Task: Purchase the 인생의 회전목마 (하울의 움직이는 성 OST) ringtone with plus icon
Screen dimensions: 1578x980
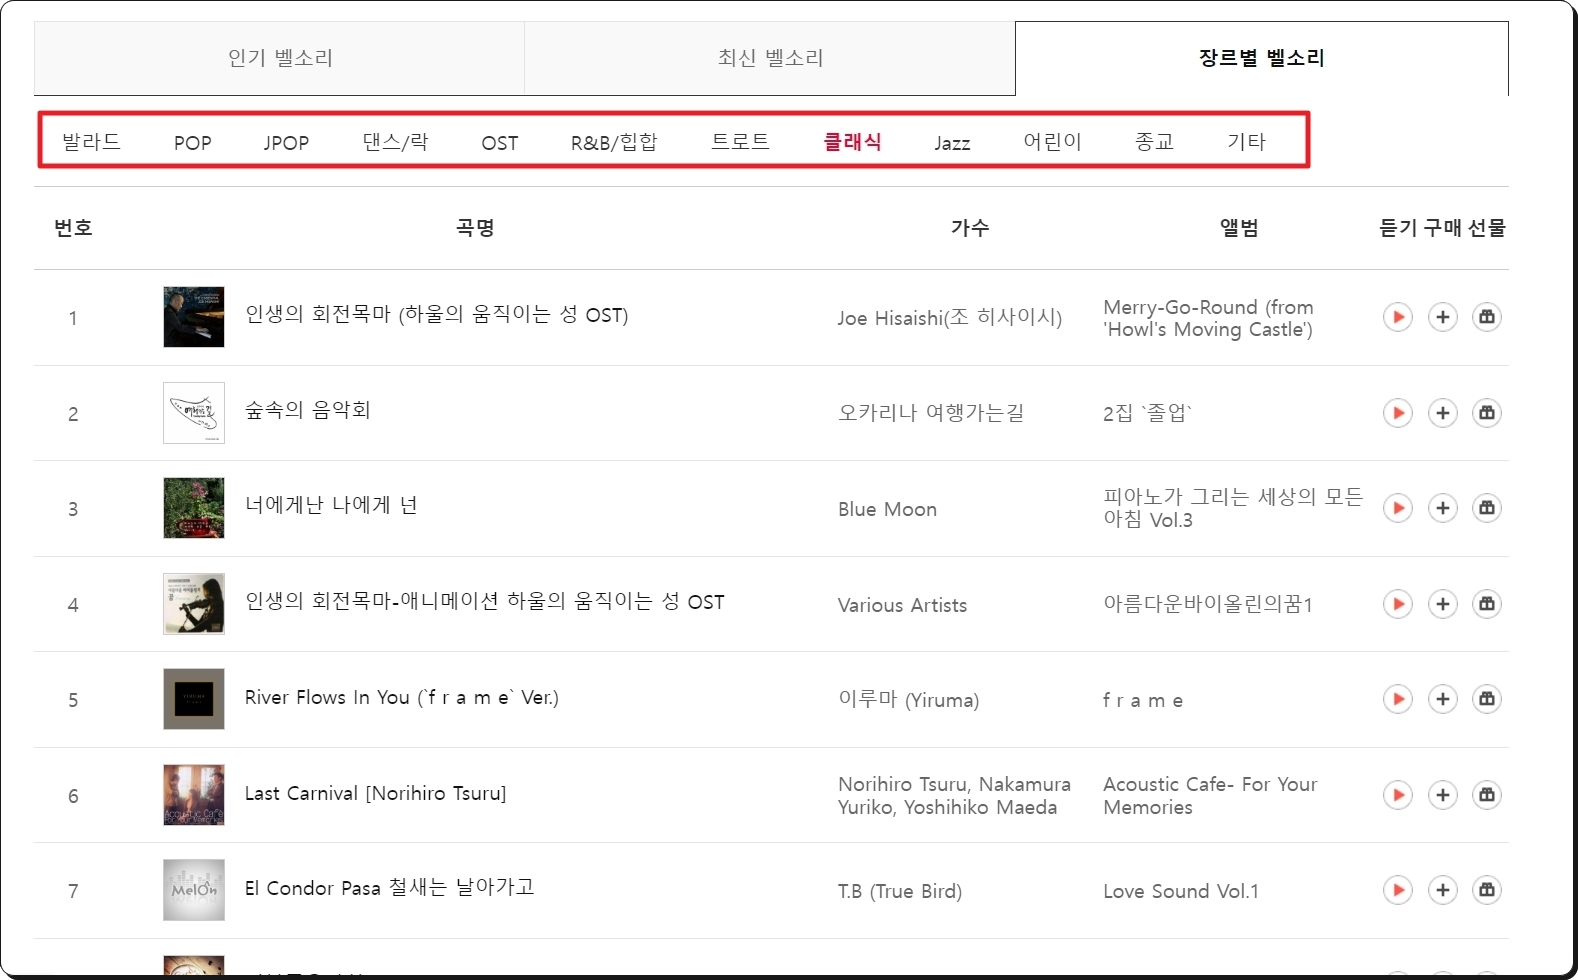Action: [x=1442, y=317]
